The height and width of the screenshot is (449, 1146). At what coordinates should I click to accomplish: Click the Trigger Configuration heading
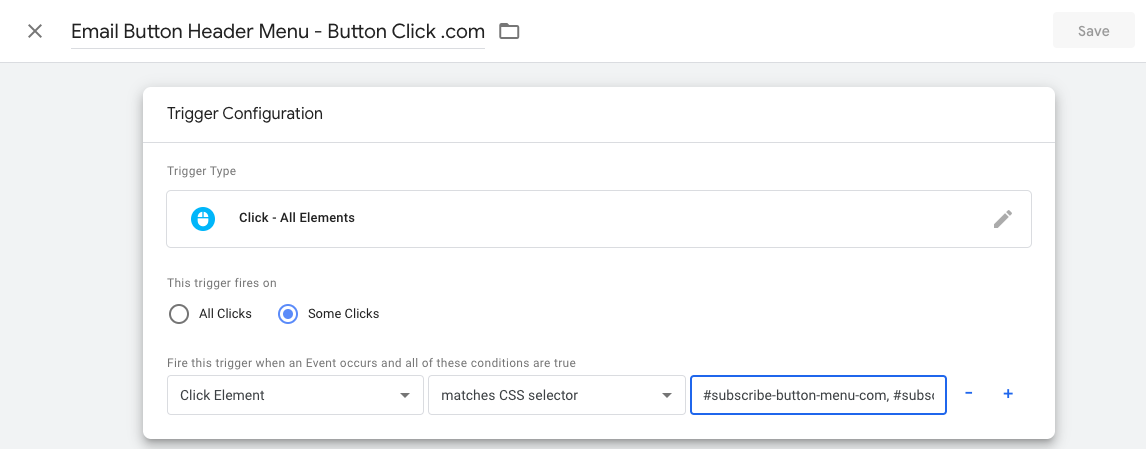click(245, 114)
